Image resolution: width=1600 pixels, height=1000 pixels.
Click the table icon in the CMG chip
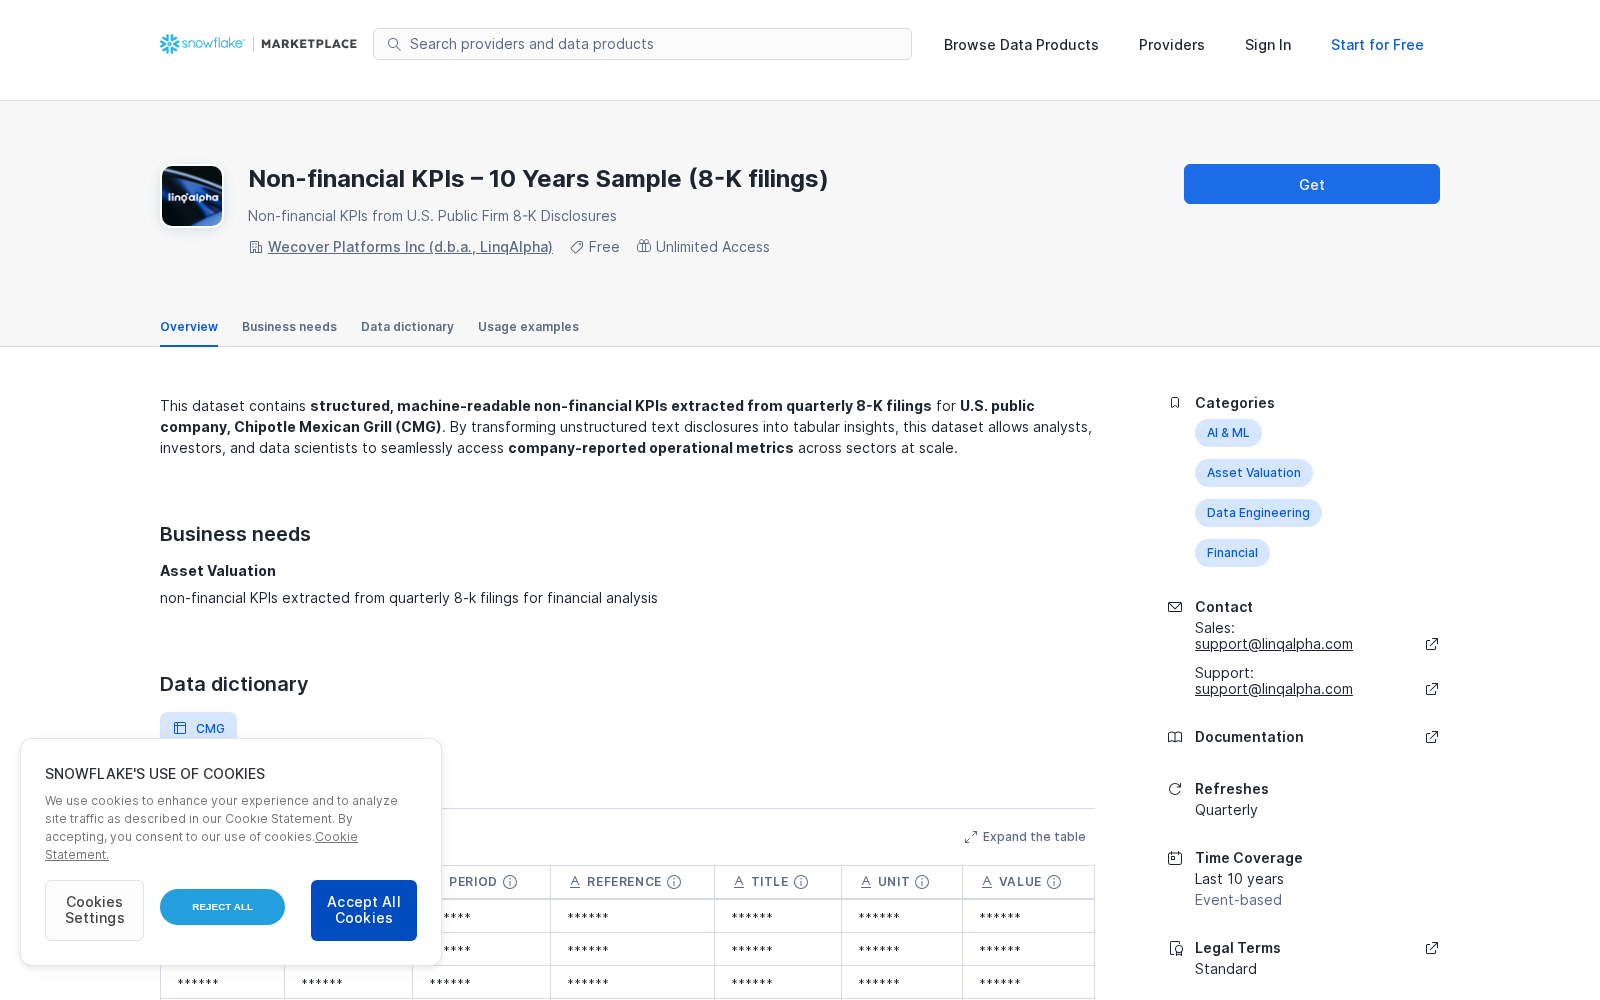(x=180, y=728)
